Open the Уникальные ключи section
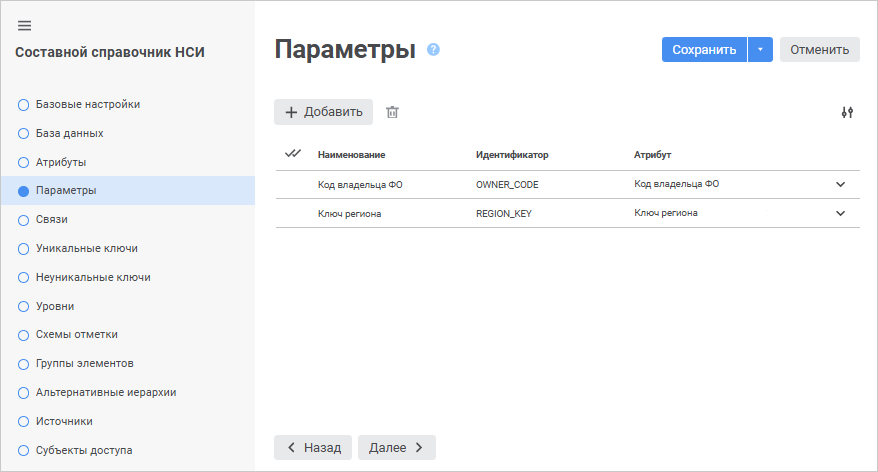Viewport: 878px width, 472px height. point(86,248)
